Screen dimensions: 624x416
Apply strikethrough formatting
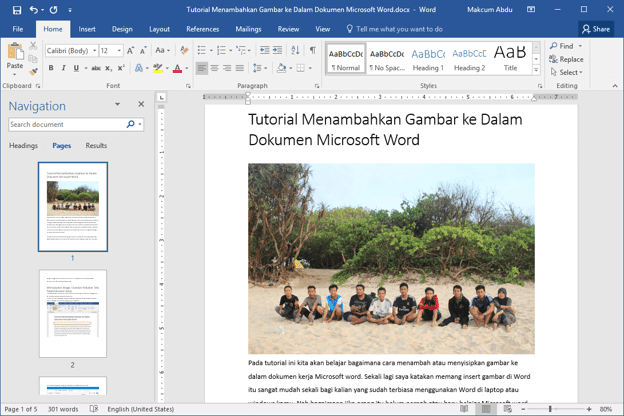96,68
